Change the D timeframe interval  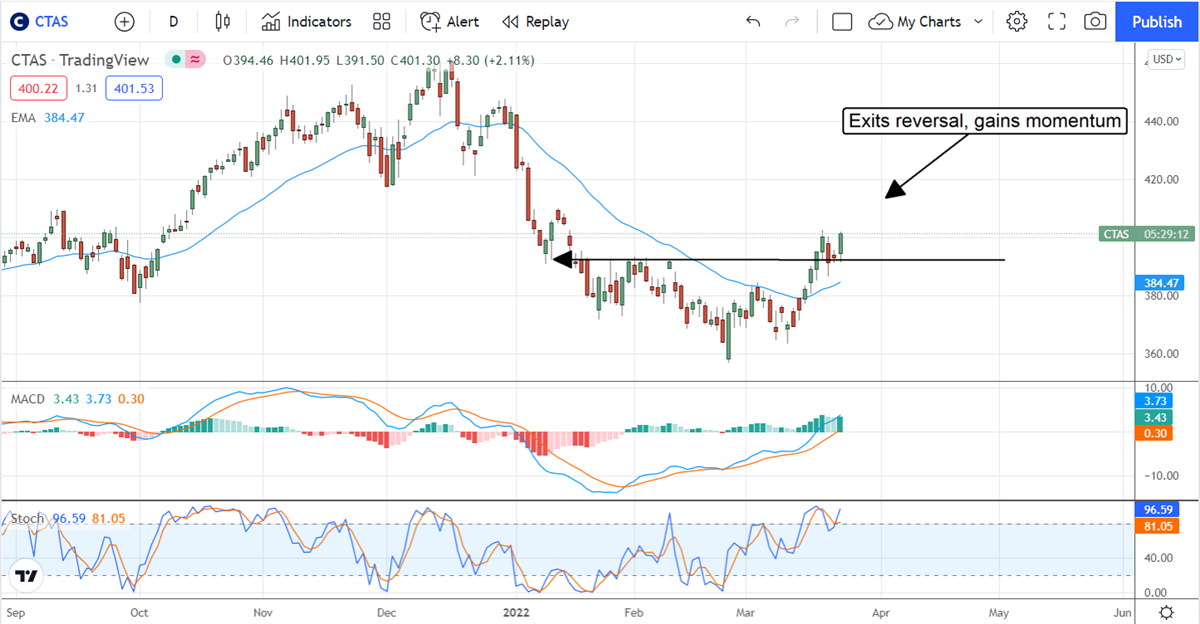click(x=174, y=21)
